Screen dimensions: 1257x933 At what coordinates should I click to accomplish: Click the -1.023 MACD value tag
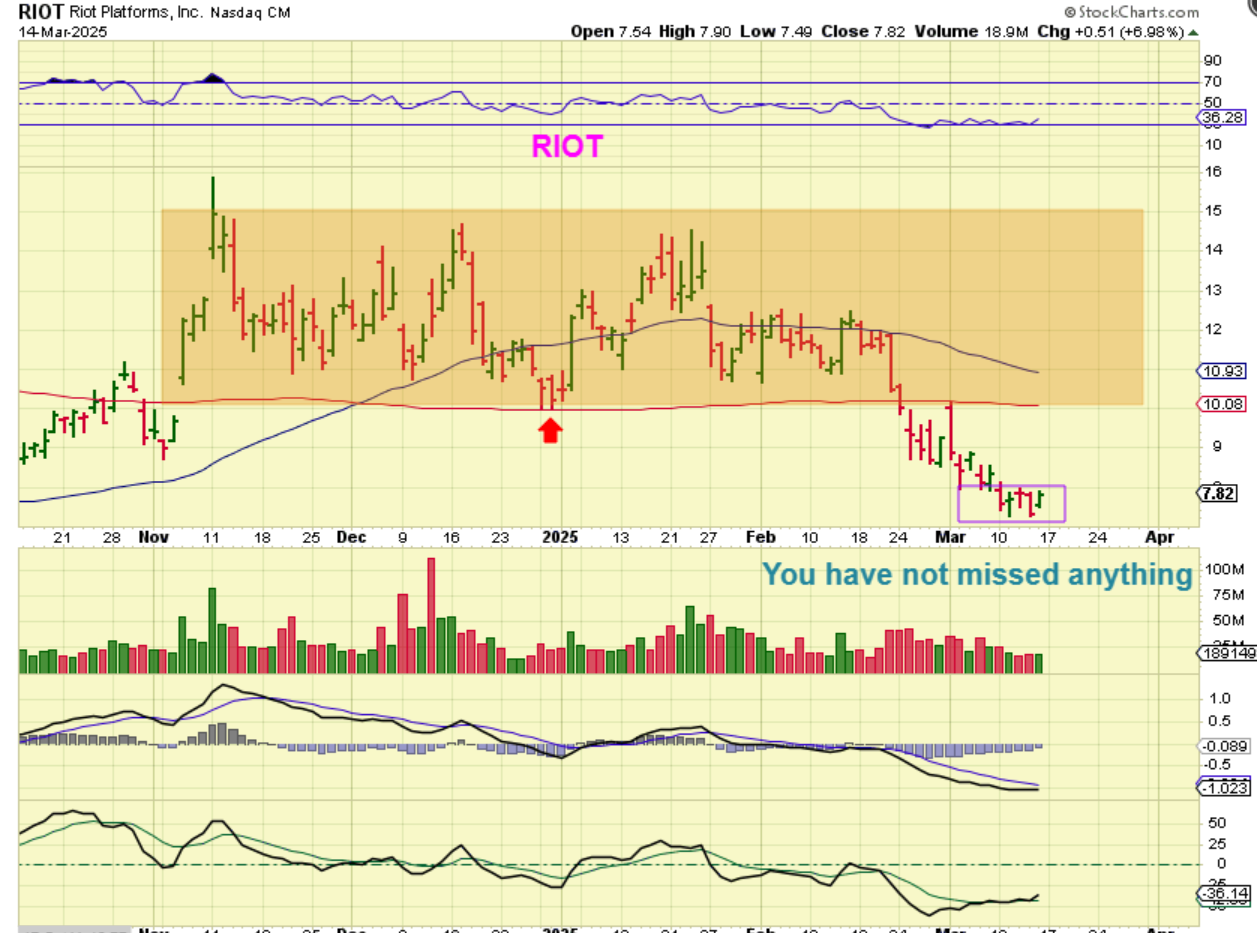point(1223,788)
